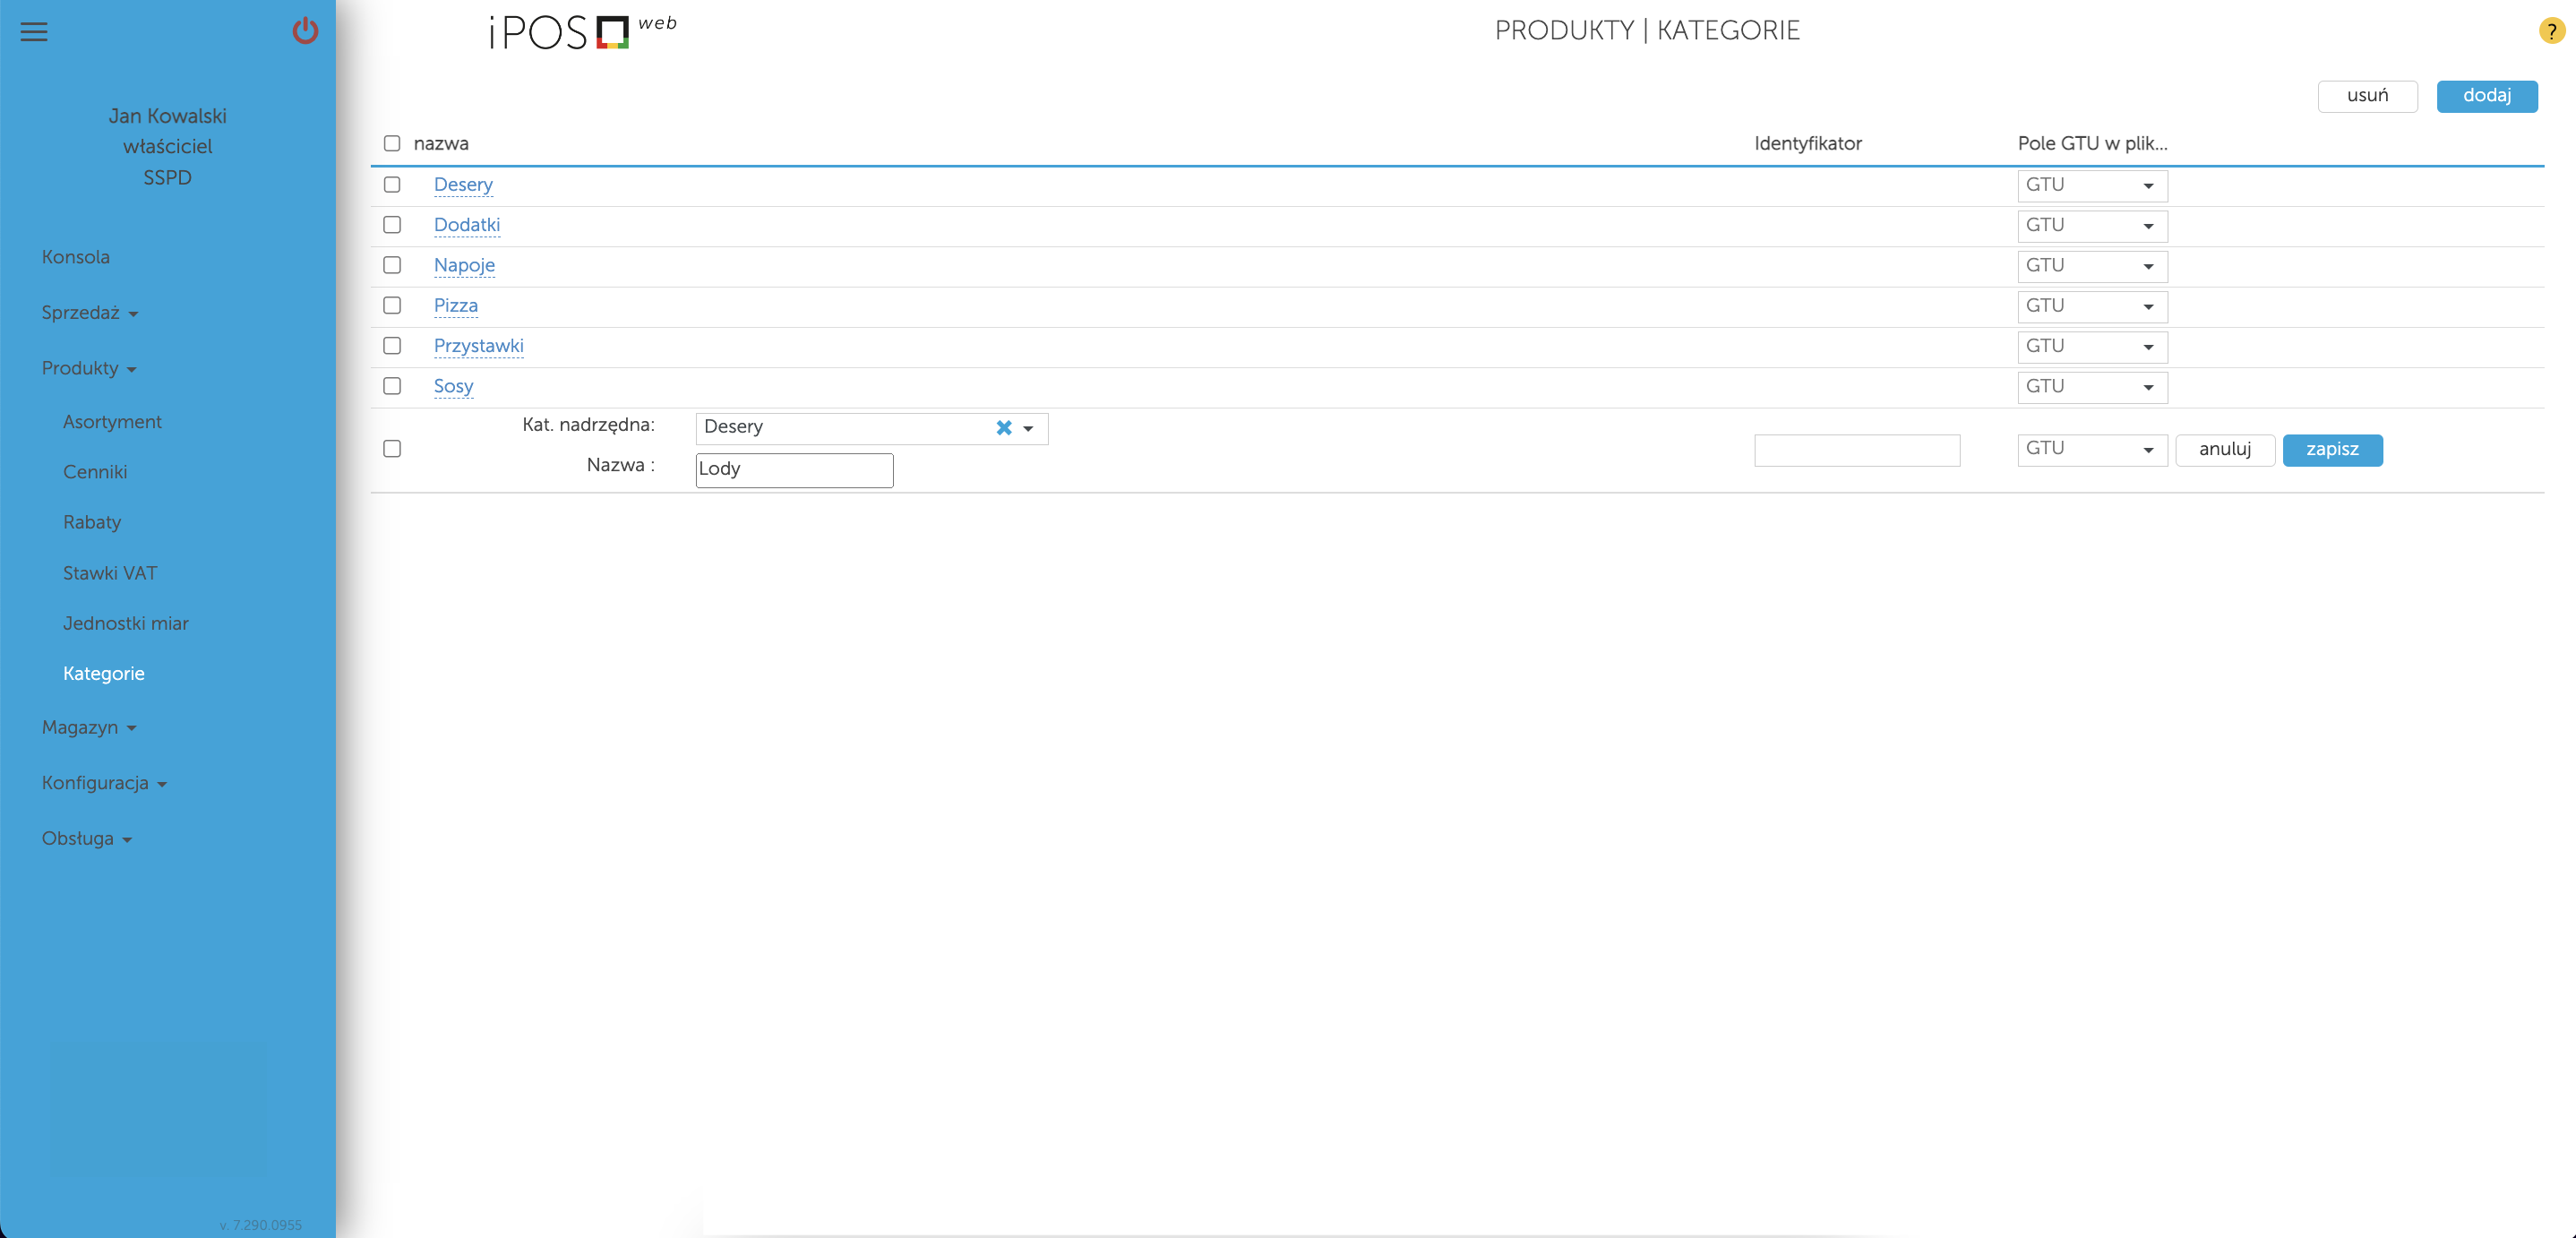Open the Stawki VAT menu item
Viewport: 2576px width, 1238px height.
110,573
